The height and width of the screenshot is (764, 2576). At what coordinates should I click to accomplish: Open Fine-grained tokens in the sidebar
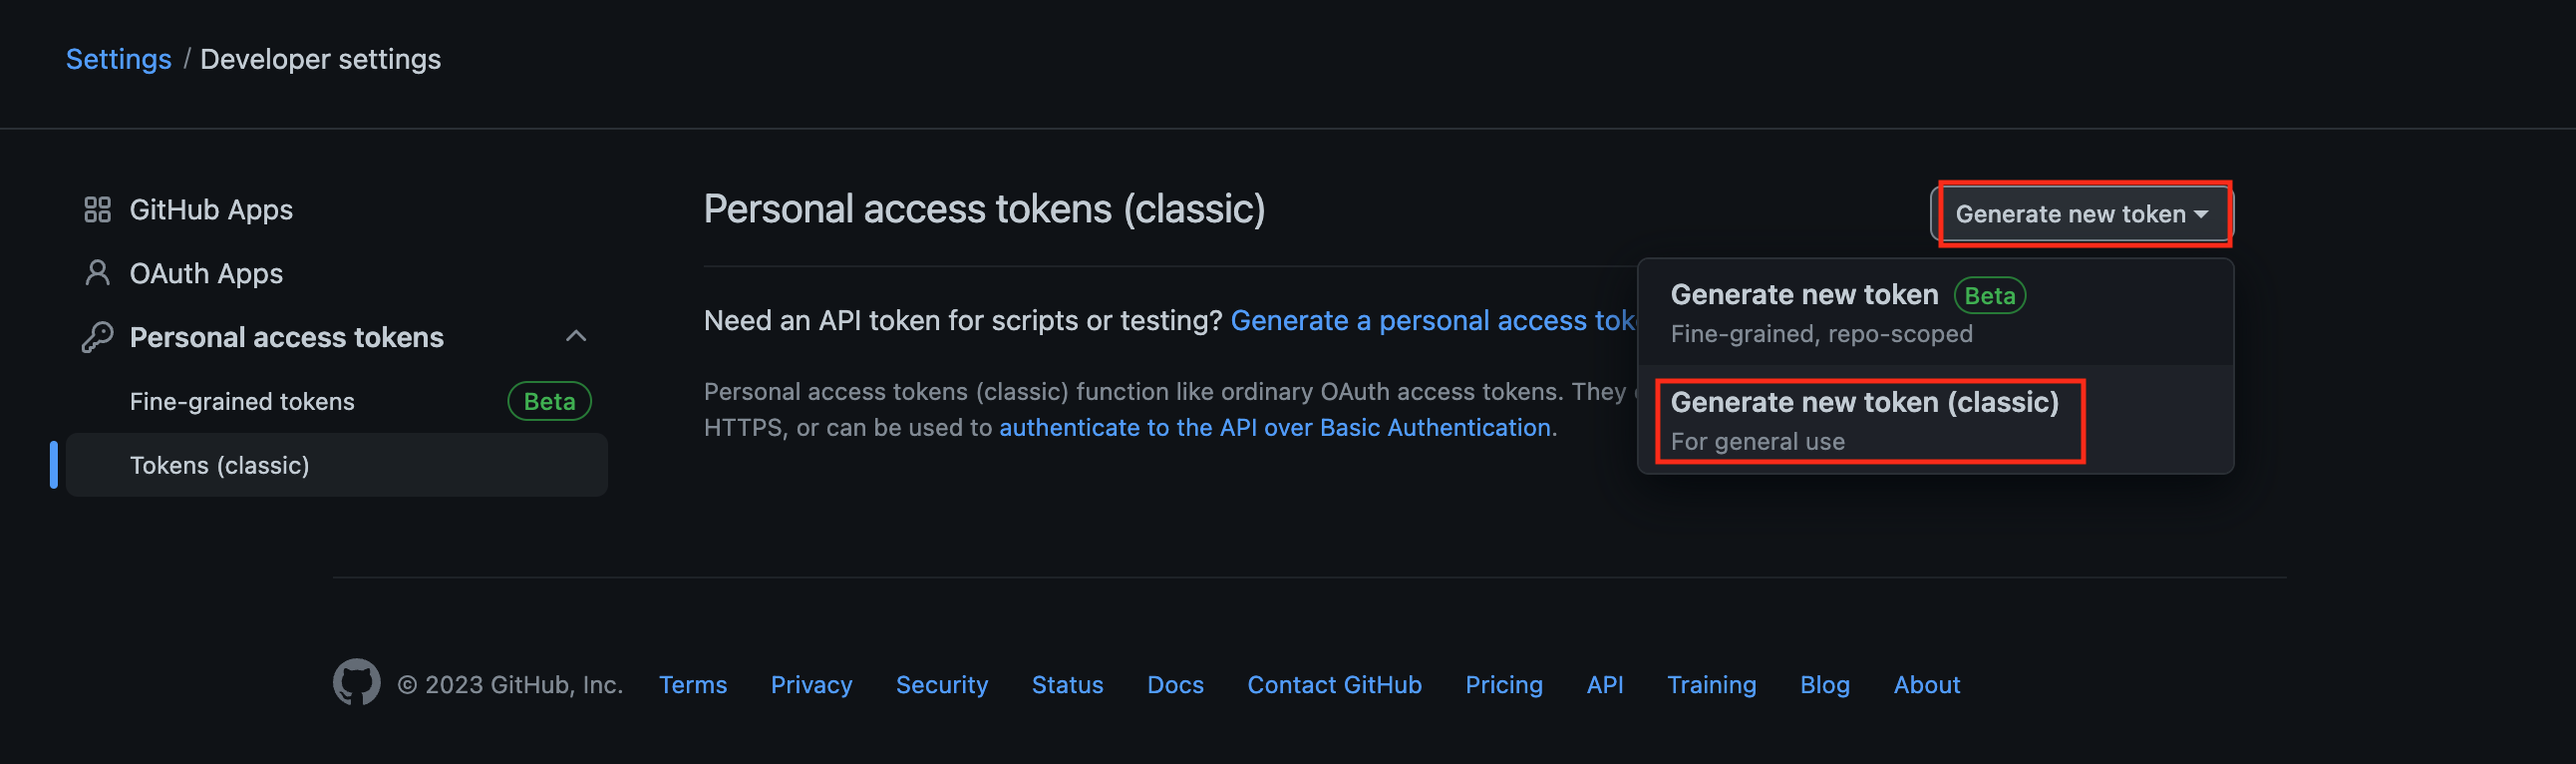tap(242, 401)
